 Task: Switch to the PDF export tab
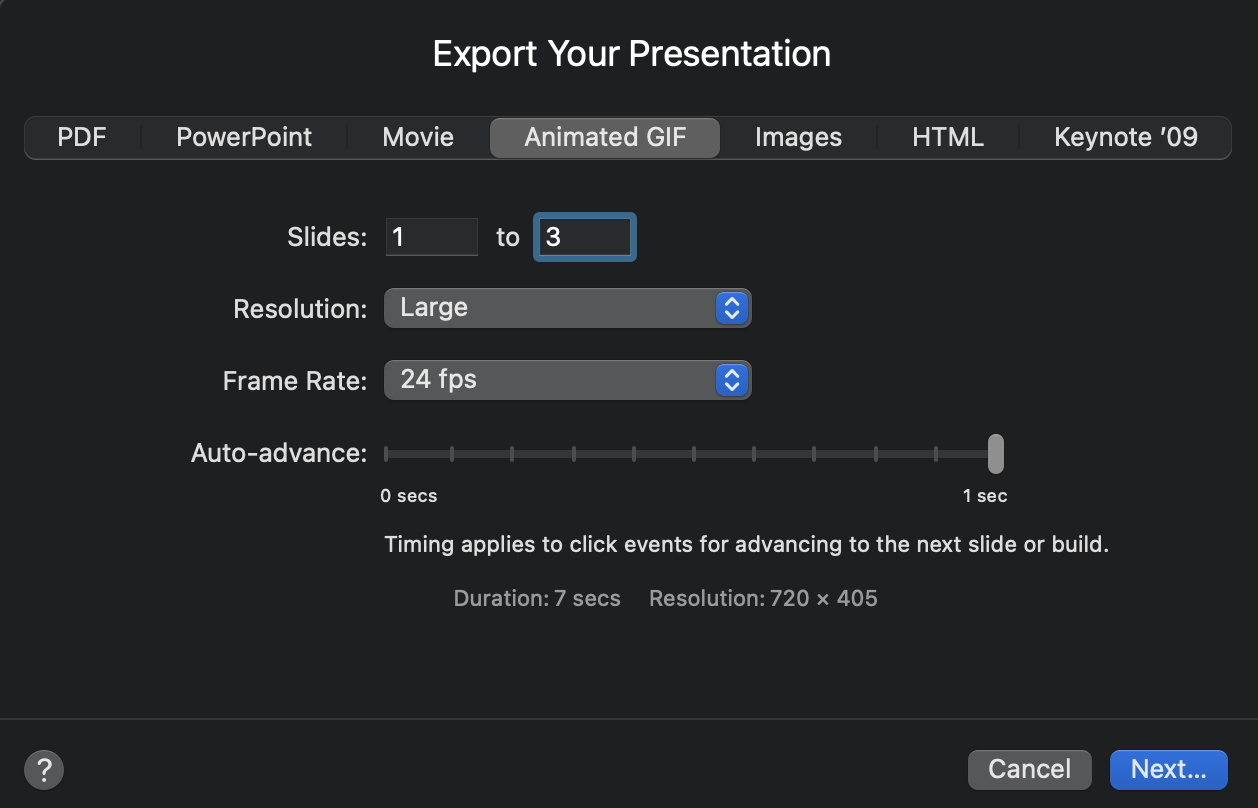coord(82,137)
